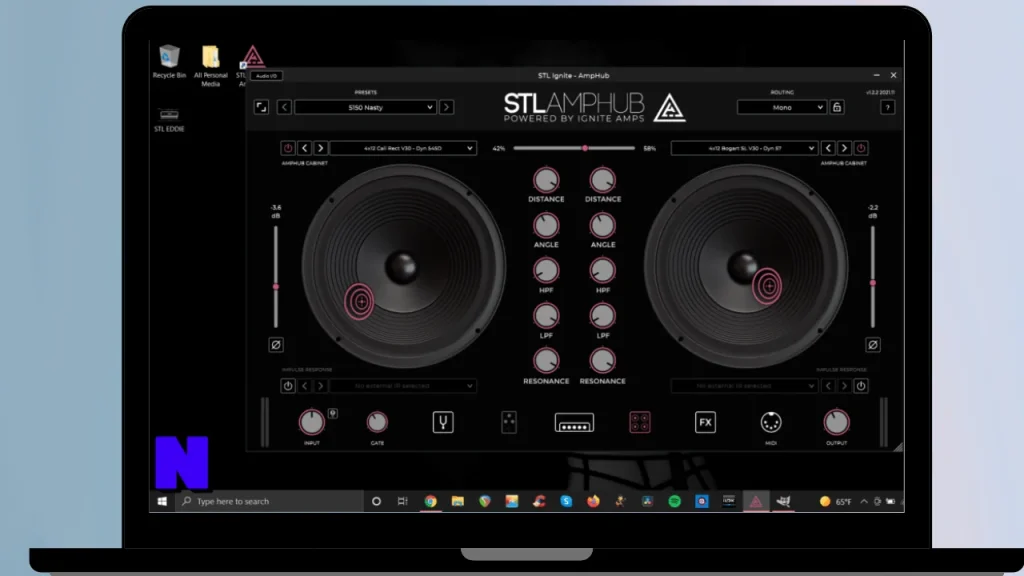Toggle left Impulse Response power
1024x576 pixels.
coord(287,386)
